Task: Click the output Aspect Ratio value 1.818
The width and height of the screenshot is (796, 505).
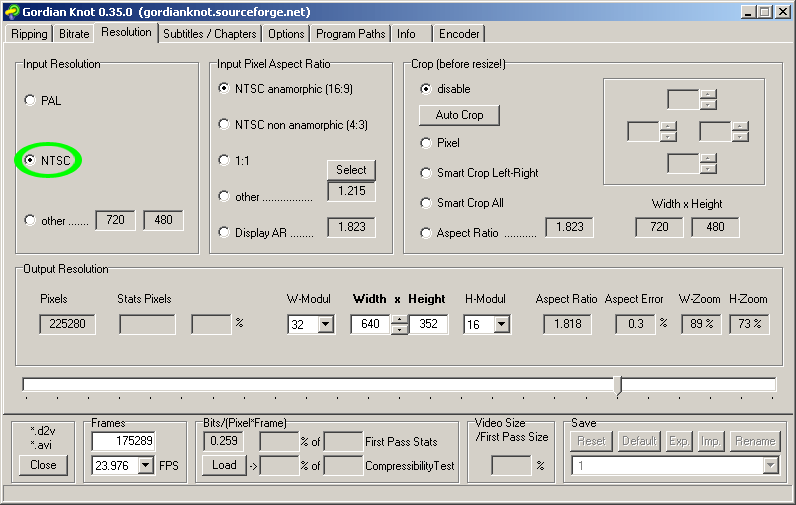Action: coord(567,324)
